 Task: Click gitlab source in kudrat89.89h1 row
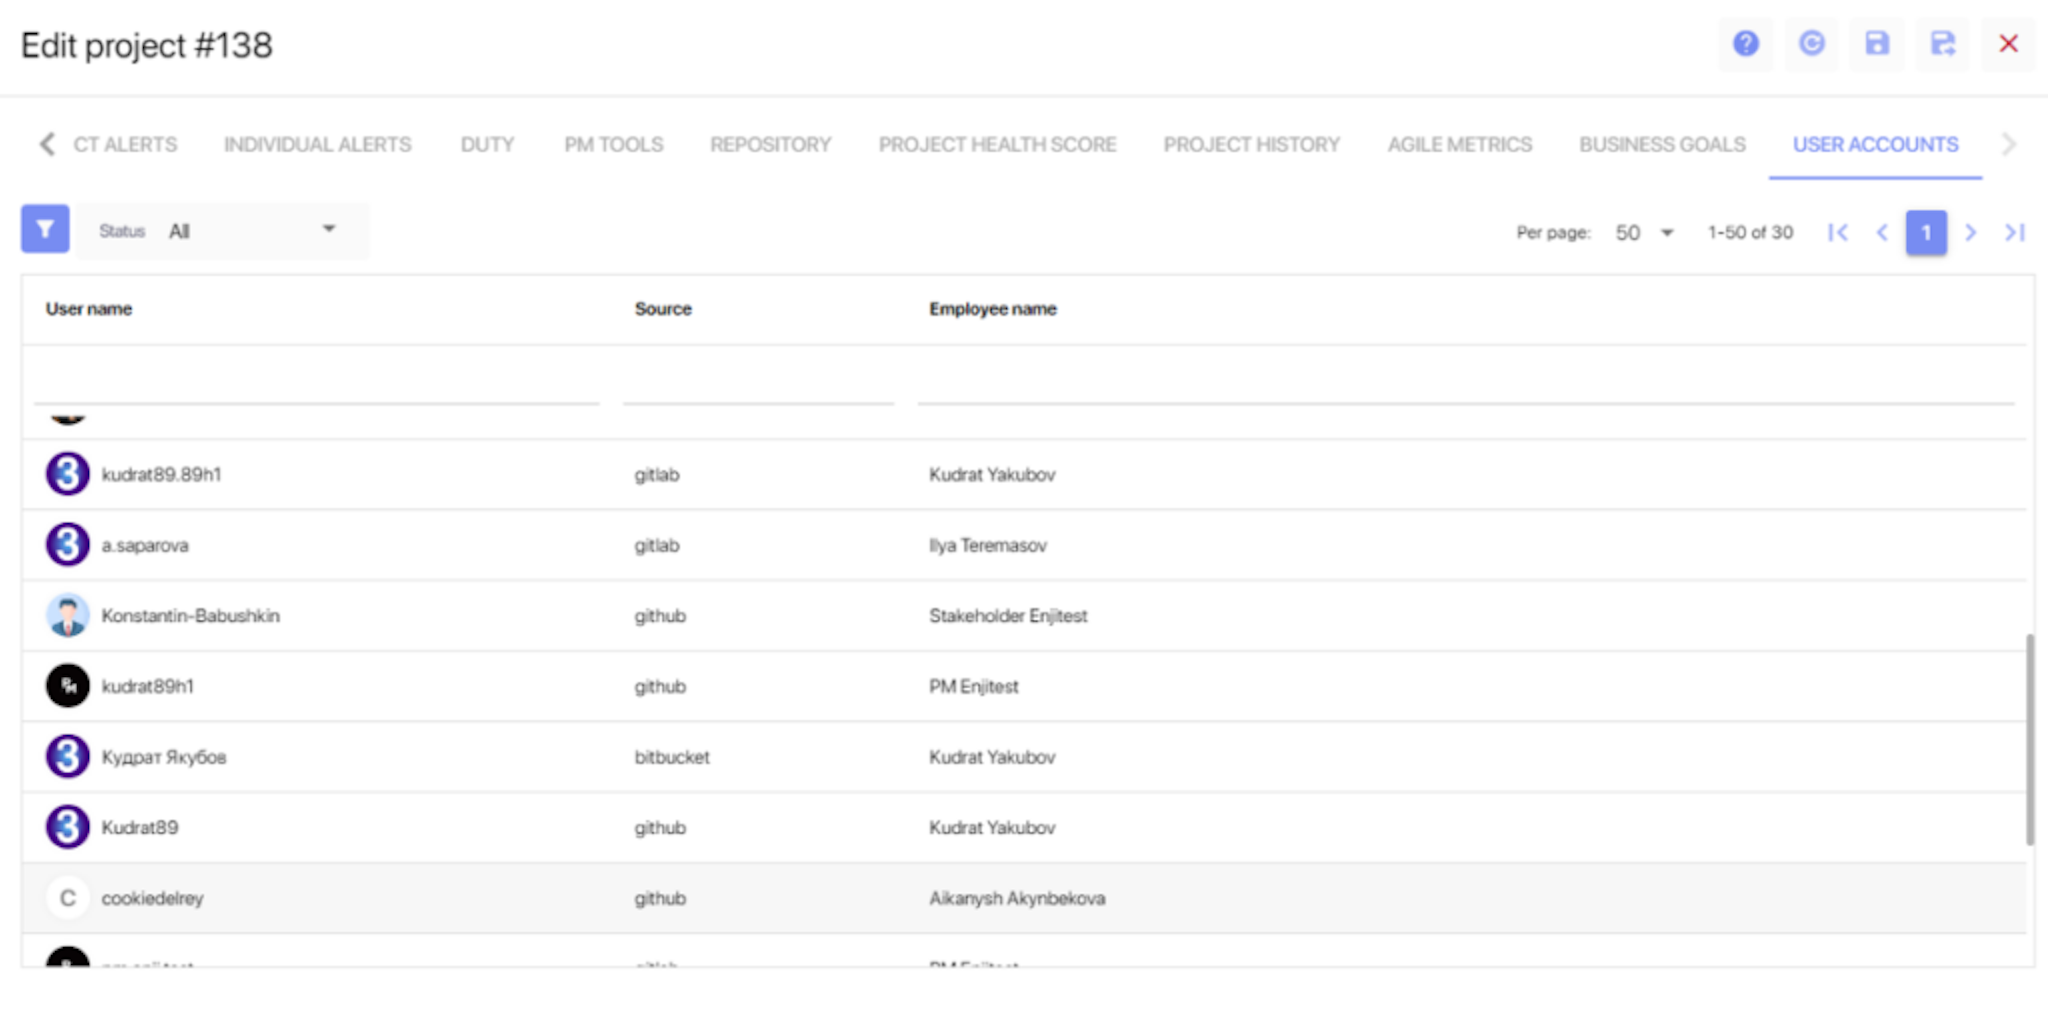pos(657,474)
